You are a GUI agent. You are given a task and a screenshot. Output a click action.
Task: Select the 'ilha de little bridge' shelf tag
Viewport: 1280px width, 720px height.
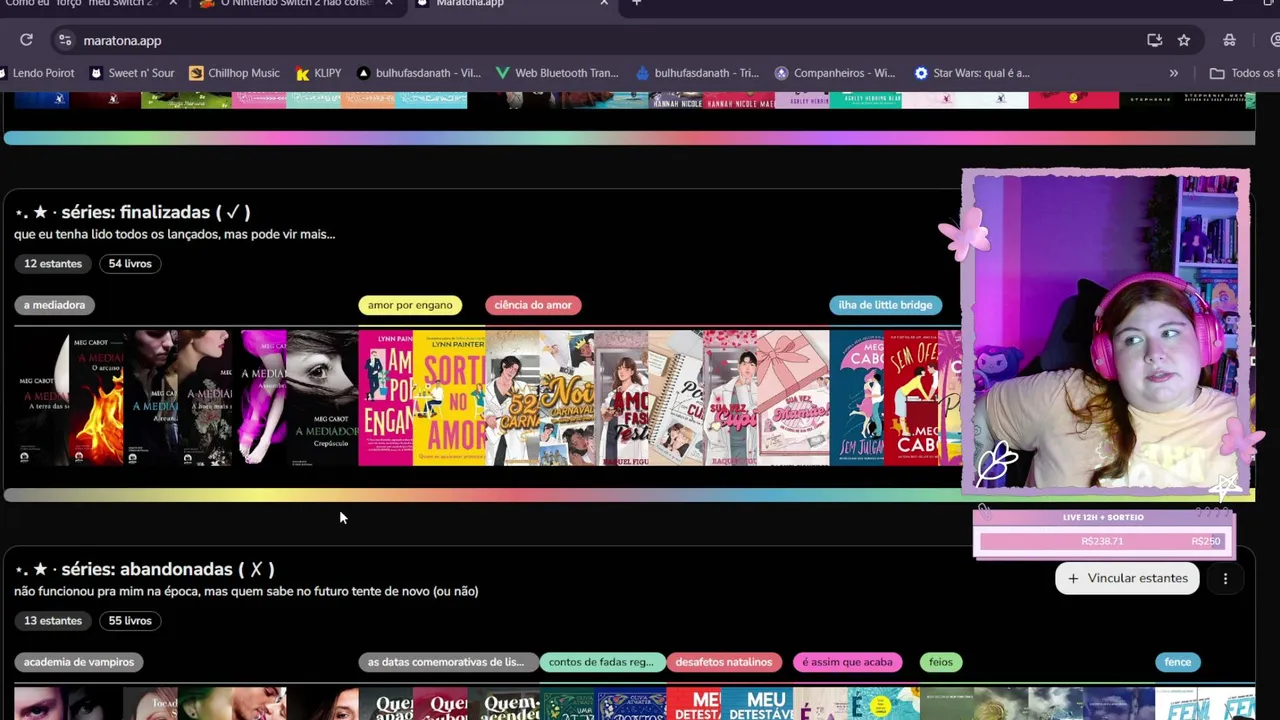pyautogui.click(x=885, y=305)
